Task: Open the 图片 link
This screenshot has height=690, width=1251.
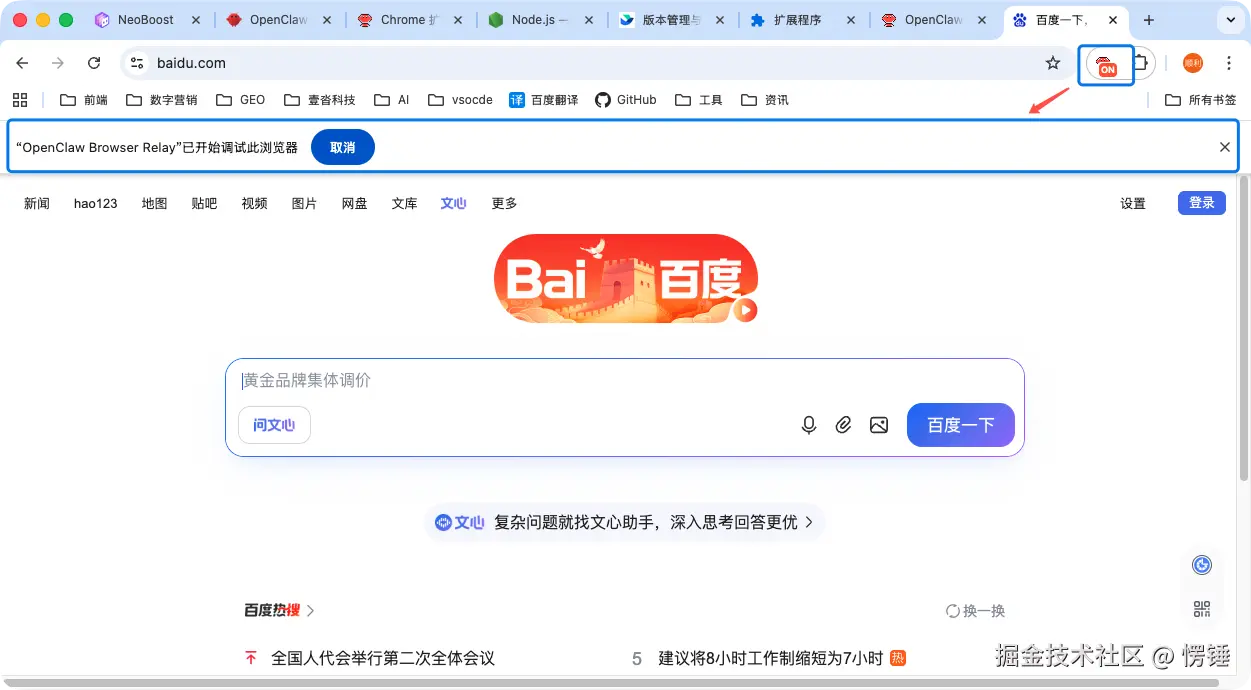Action: click(x=305, y=203)
